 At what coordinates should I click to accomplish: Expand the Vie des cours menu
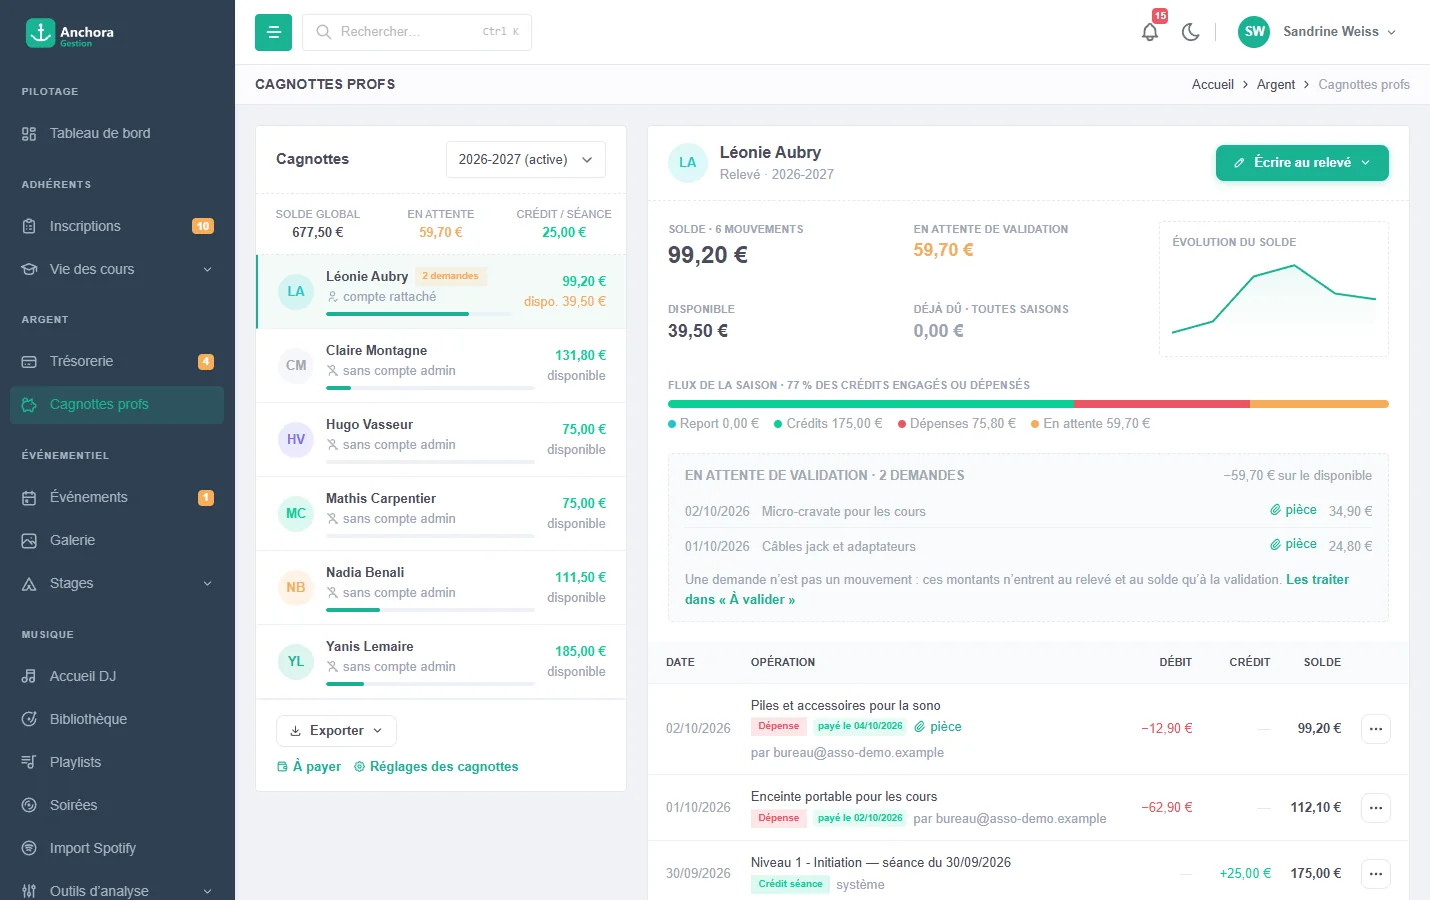[117, 269]
